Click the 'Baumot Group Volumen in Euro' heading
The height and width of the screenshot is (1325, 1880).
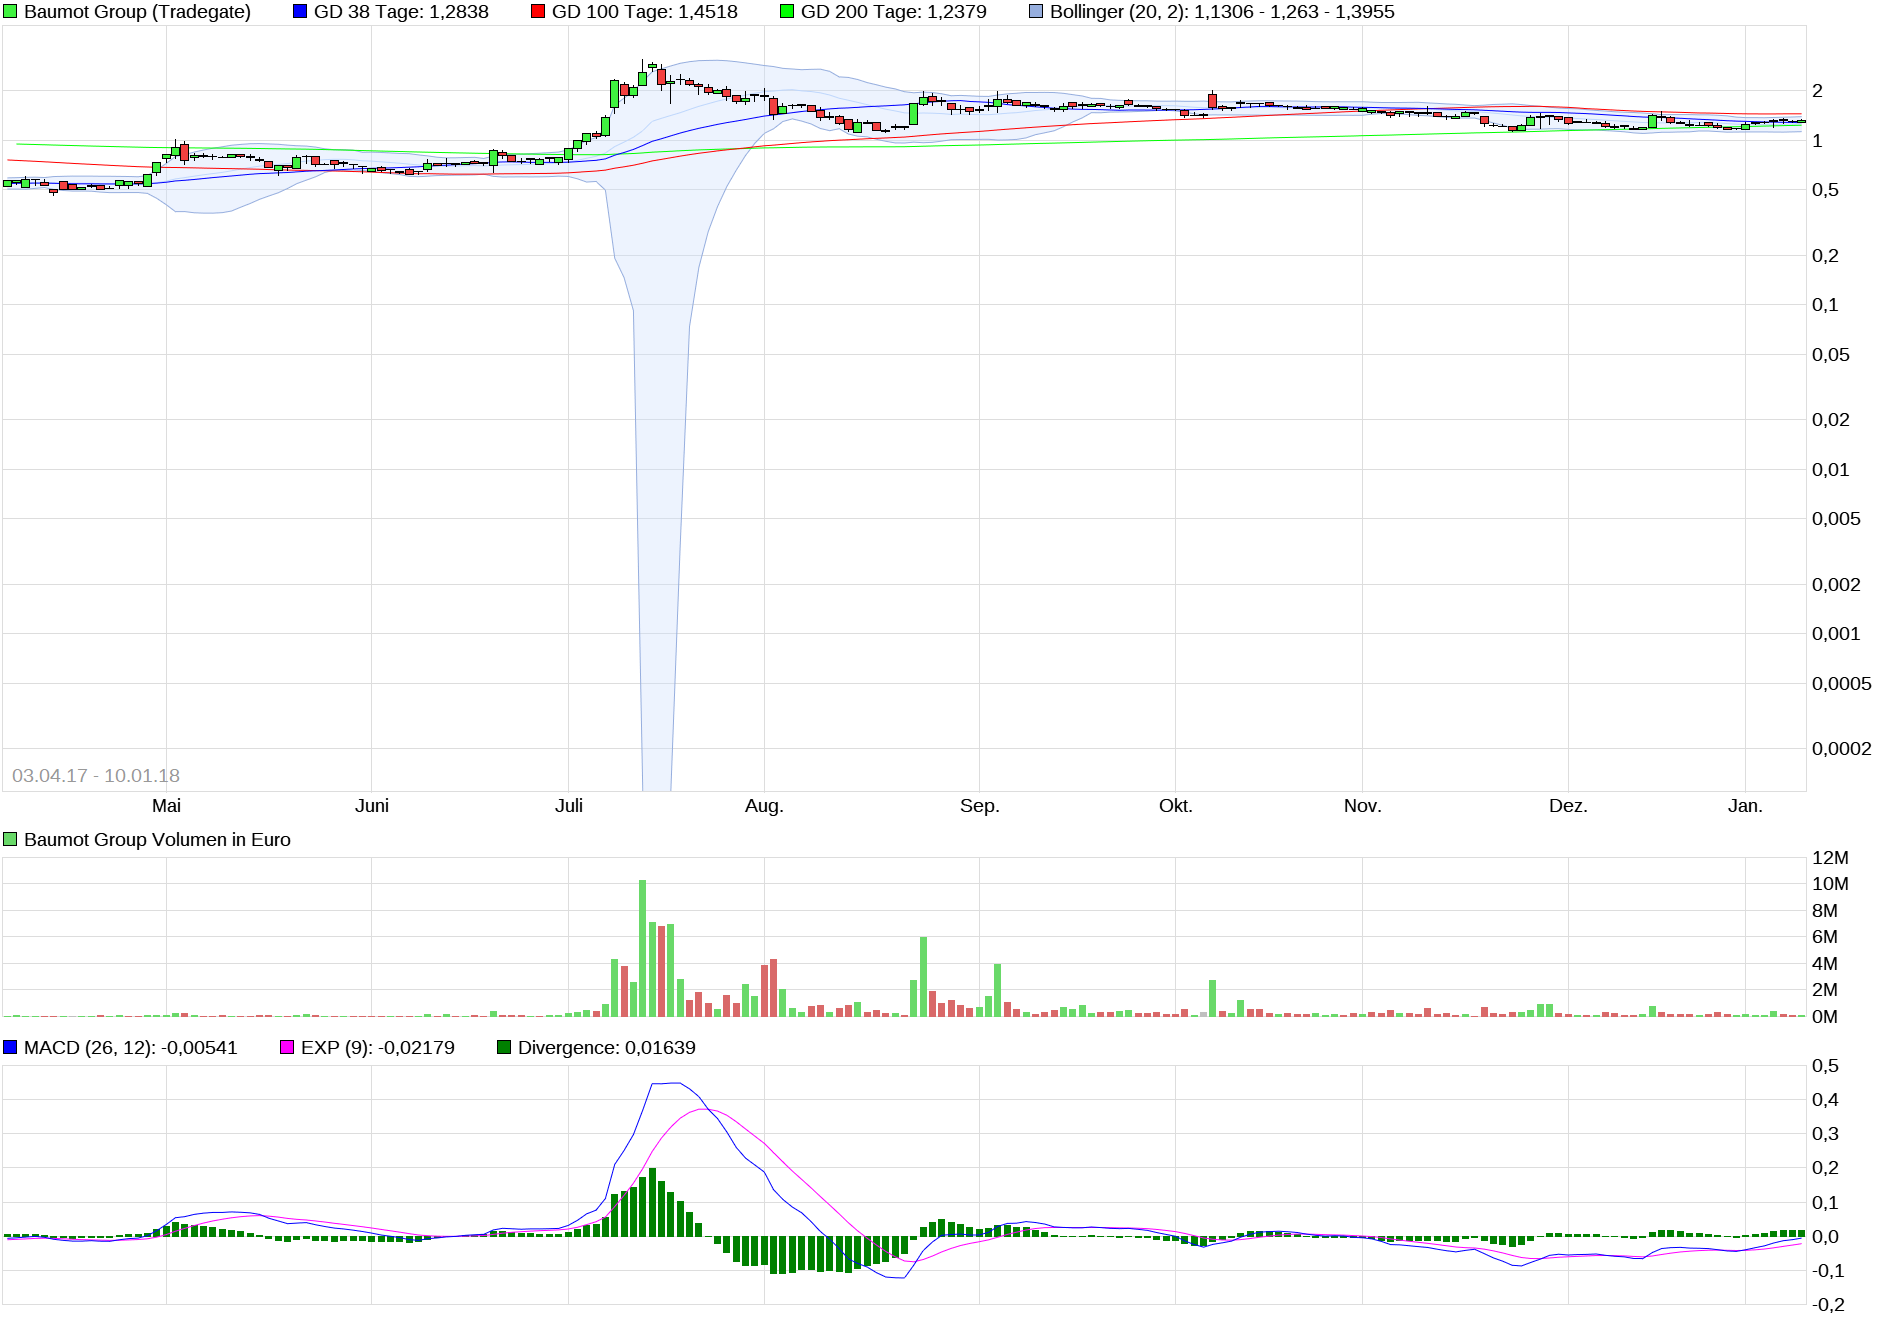click(157, 840)
